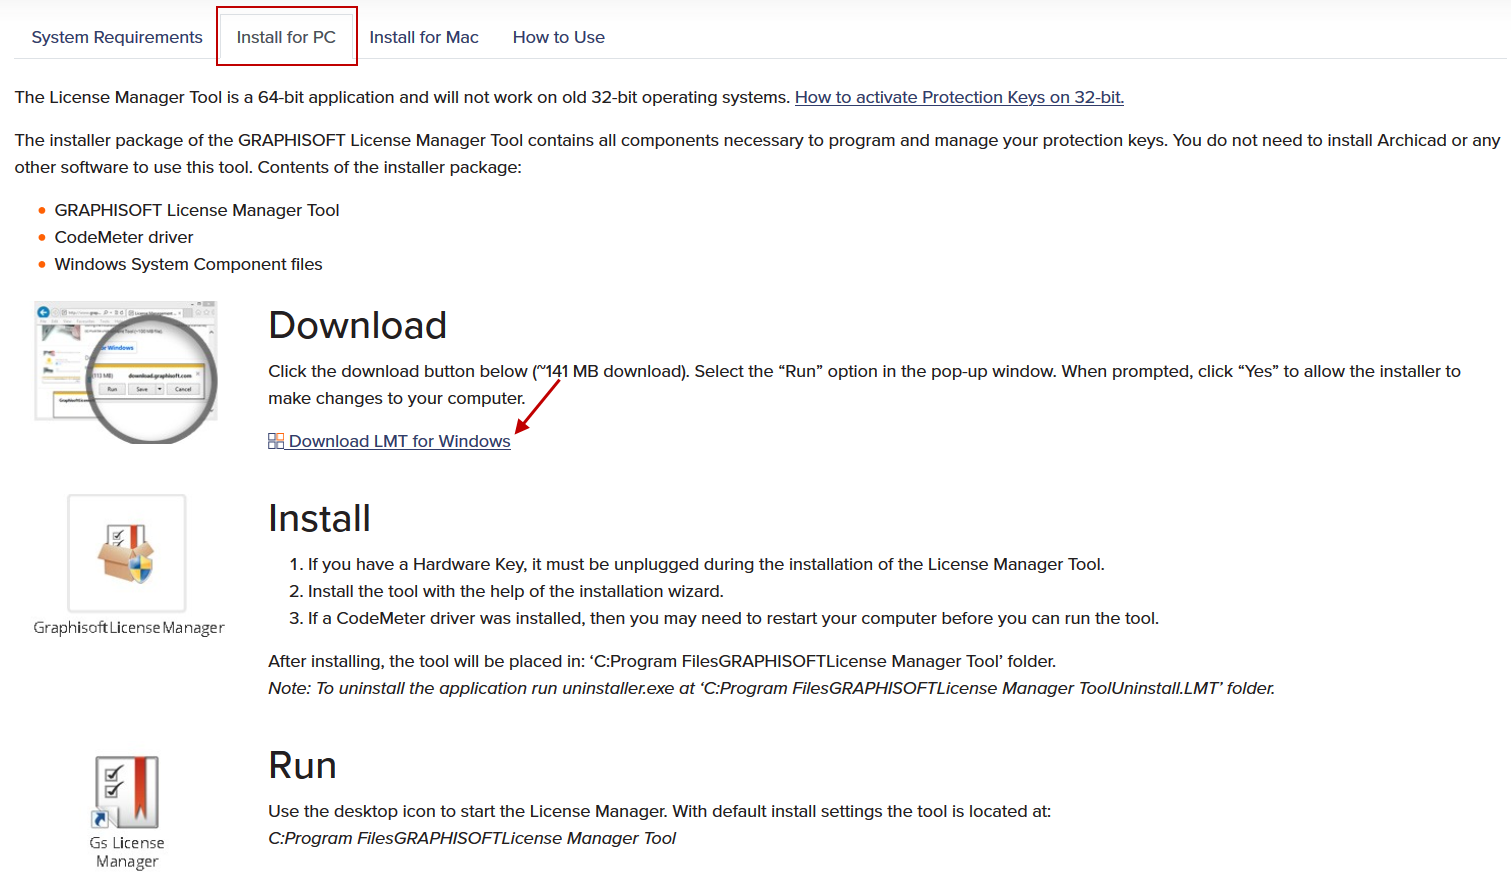Follow the 32-bit Protection Keys activation link
Image resolution: width=1511 pixels, height=887 pixels.
point(959,97)
